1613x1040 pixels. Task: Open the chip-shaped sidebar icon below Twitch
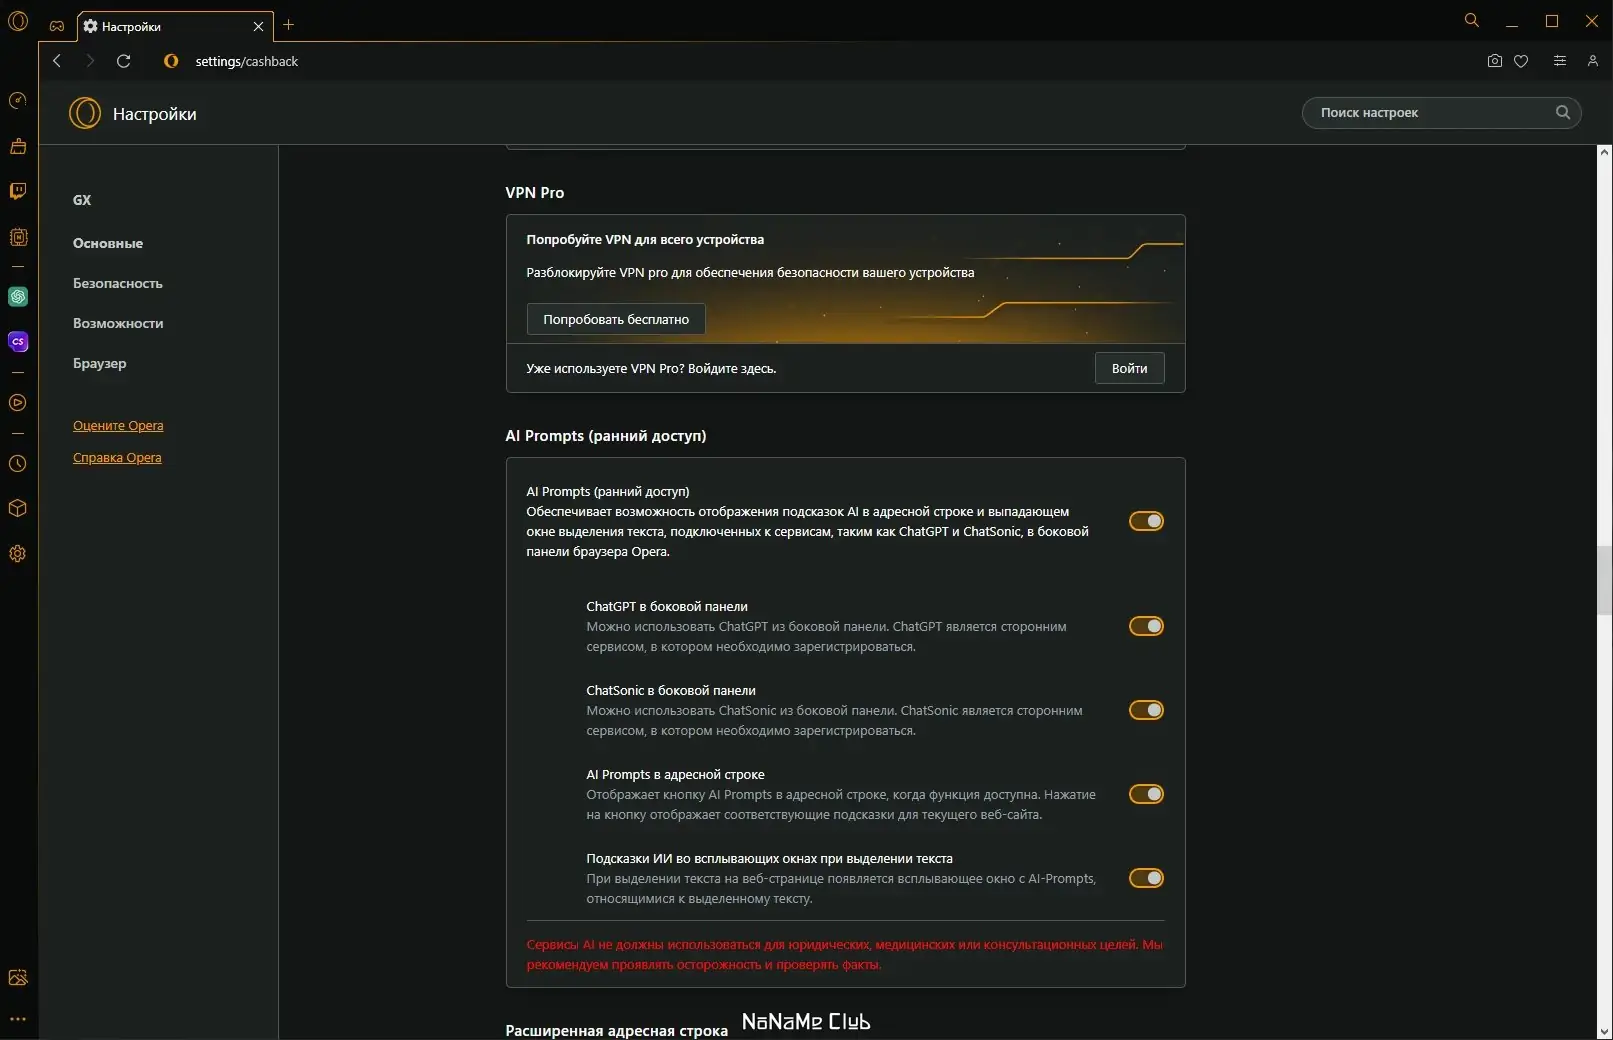18,237
